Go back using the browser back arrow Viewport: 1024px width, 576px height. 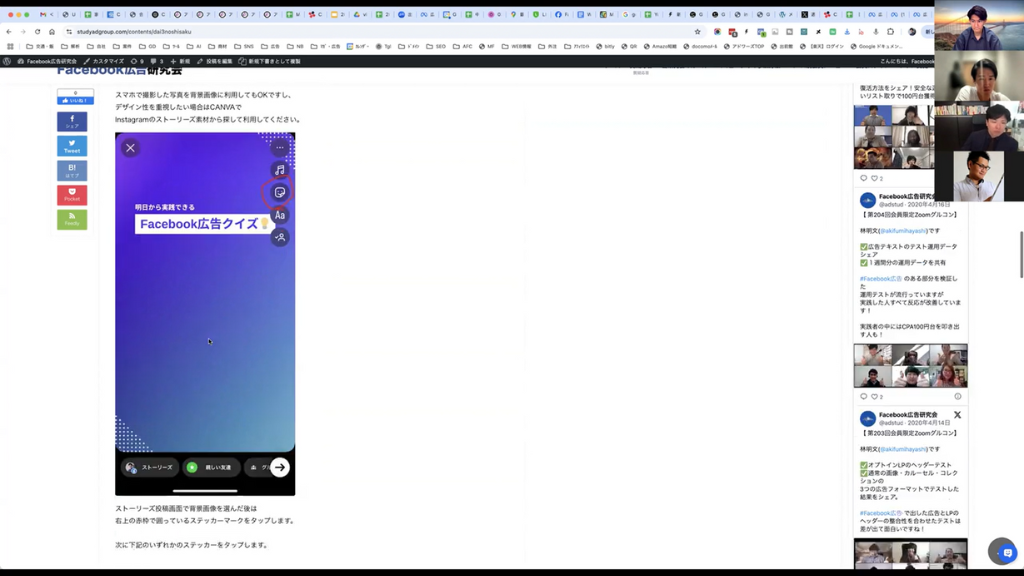click(x=8, y=31)
